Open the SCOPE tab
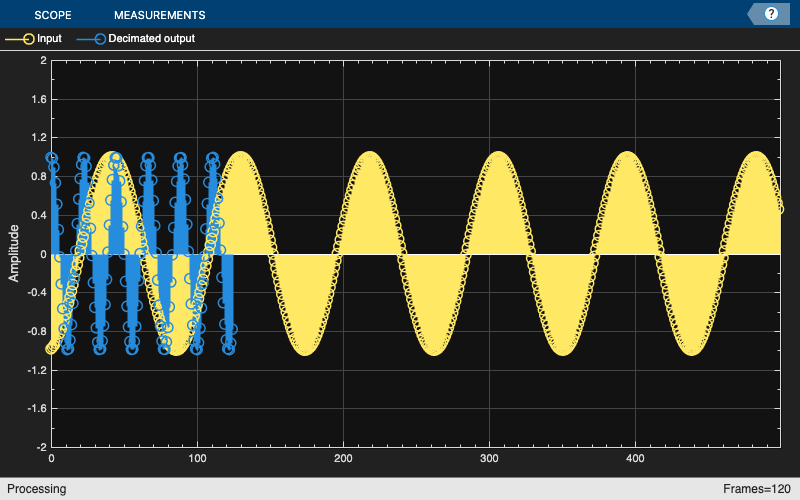 tap(53, 15)
